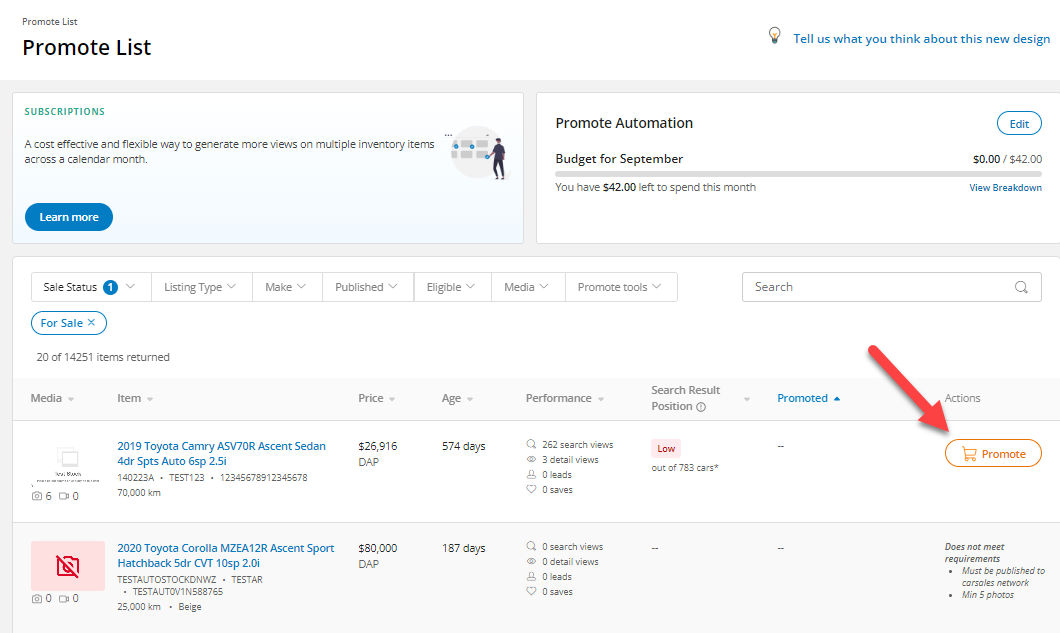Remove the For Sale filter chip

(92, 323)
